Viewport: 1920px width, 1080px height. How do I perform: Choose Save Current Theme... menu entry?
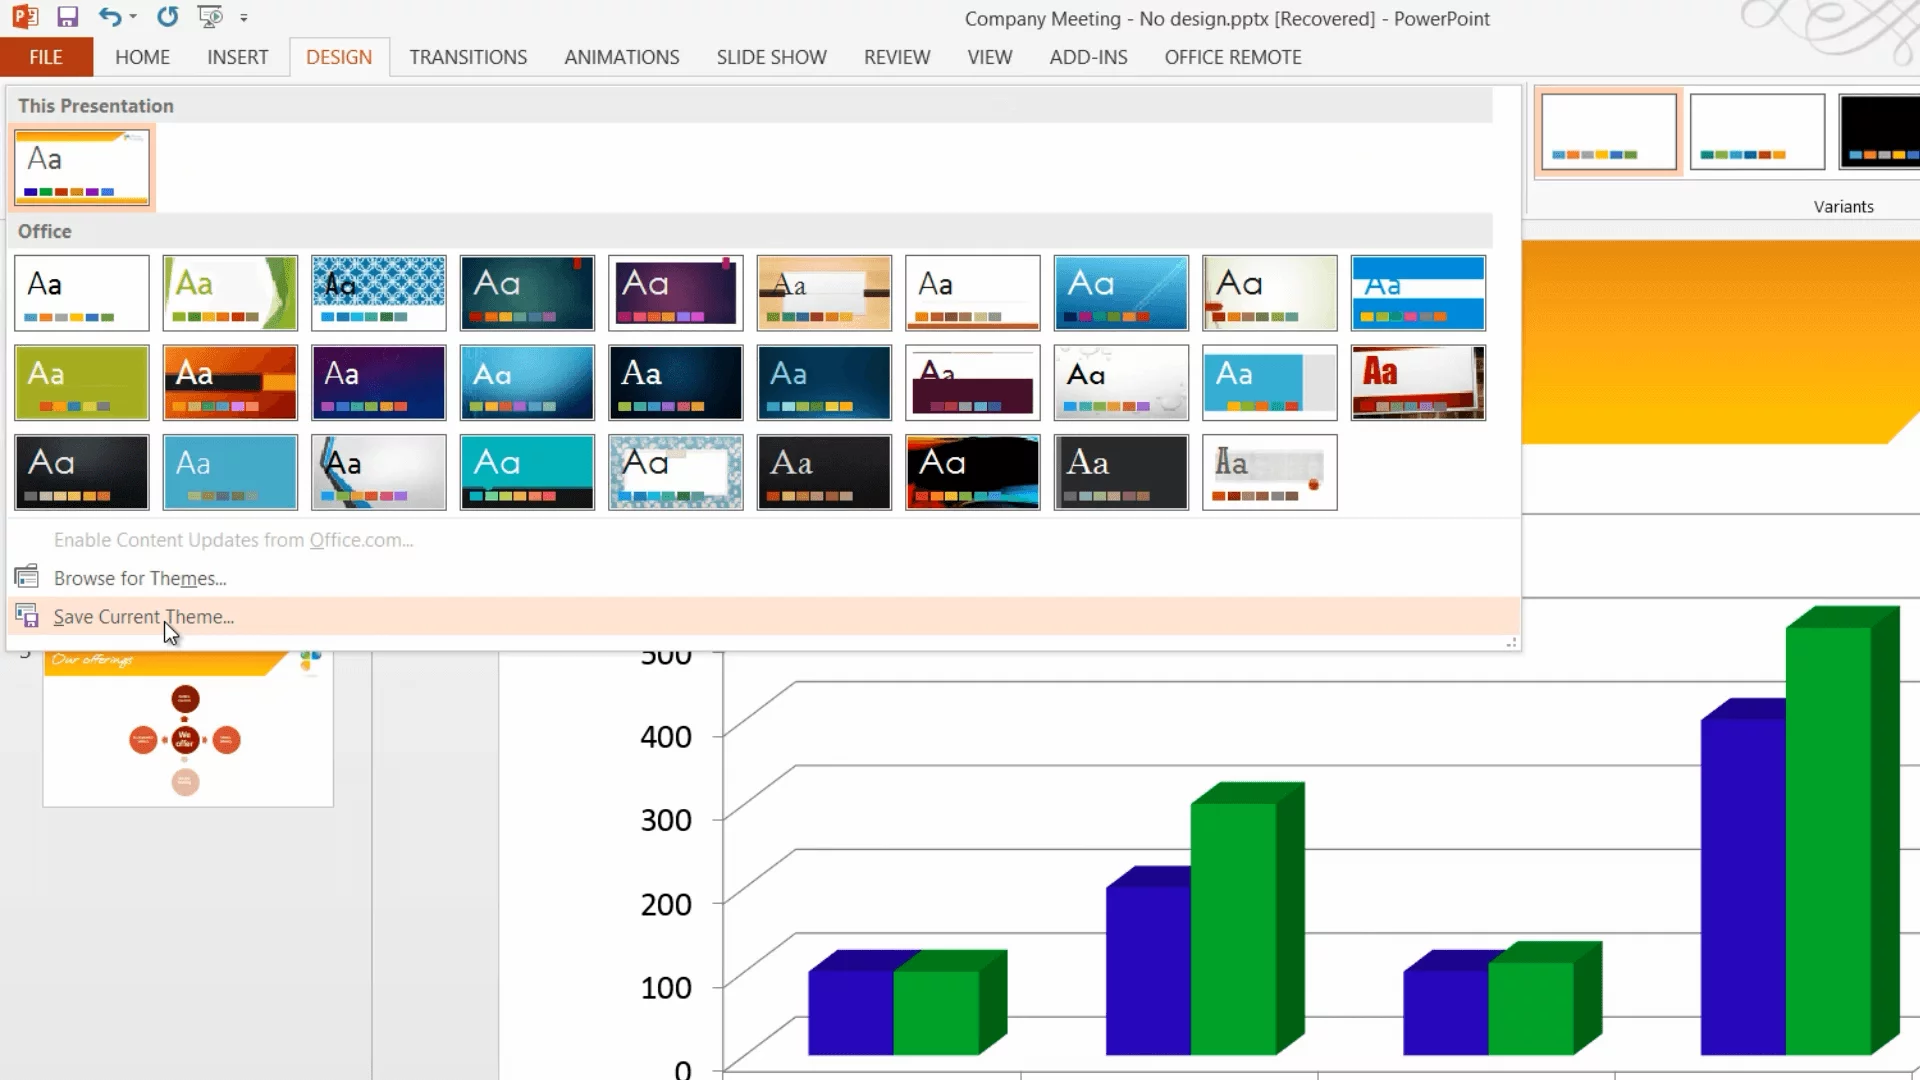coord(143,617)
